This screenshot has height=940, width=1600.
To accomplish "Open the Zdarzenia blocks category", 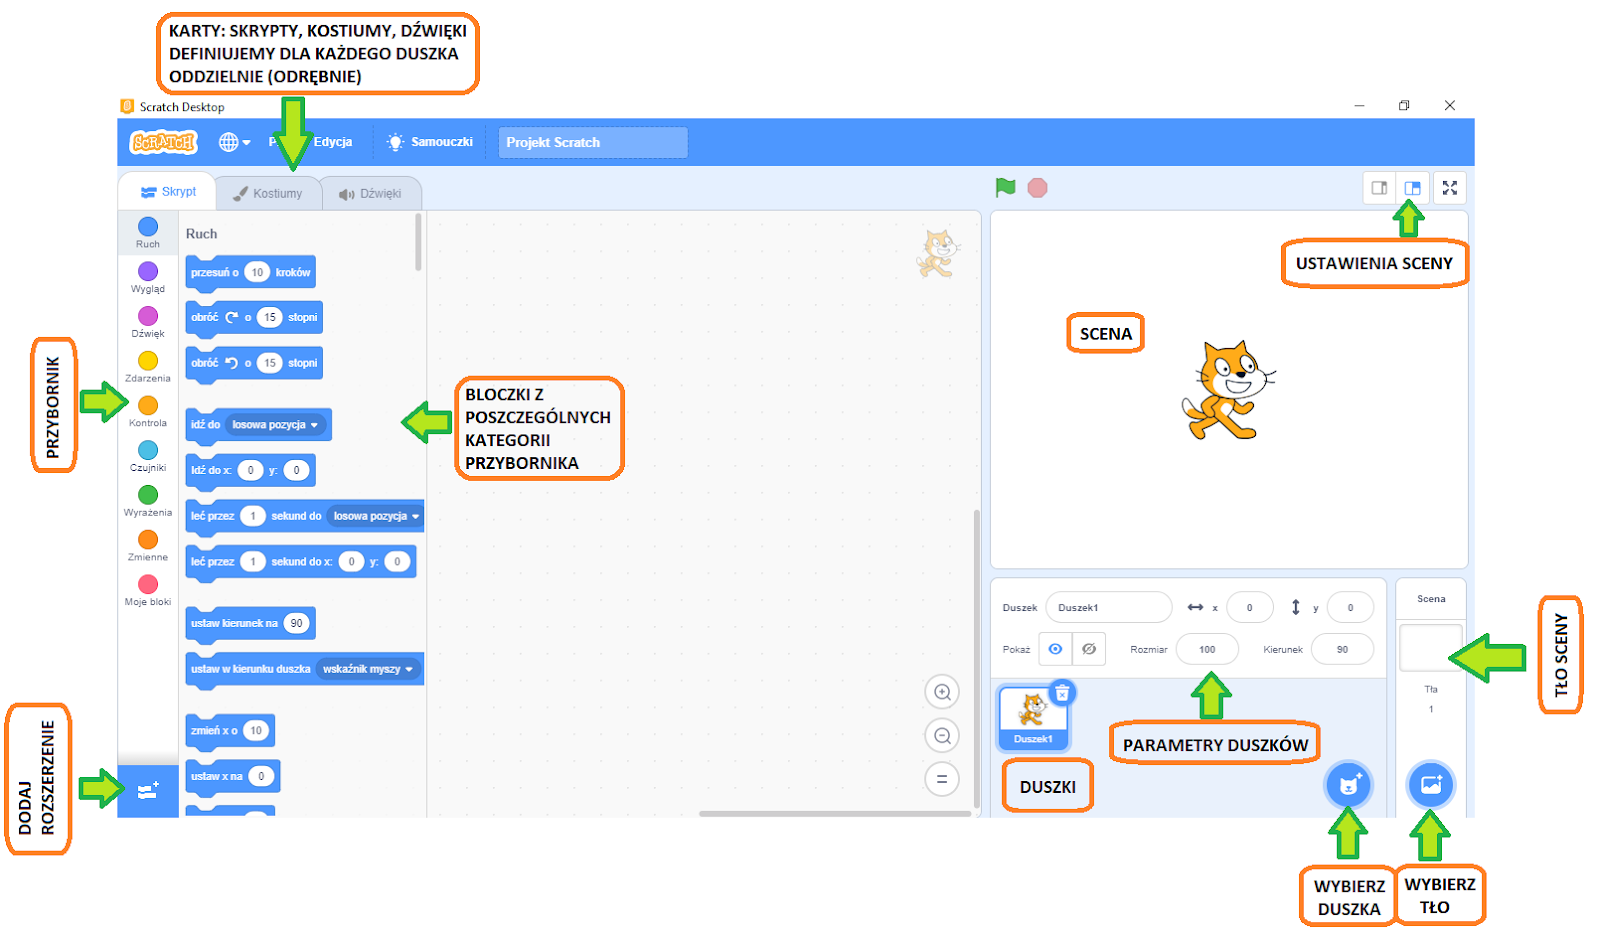I will 148,361.
